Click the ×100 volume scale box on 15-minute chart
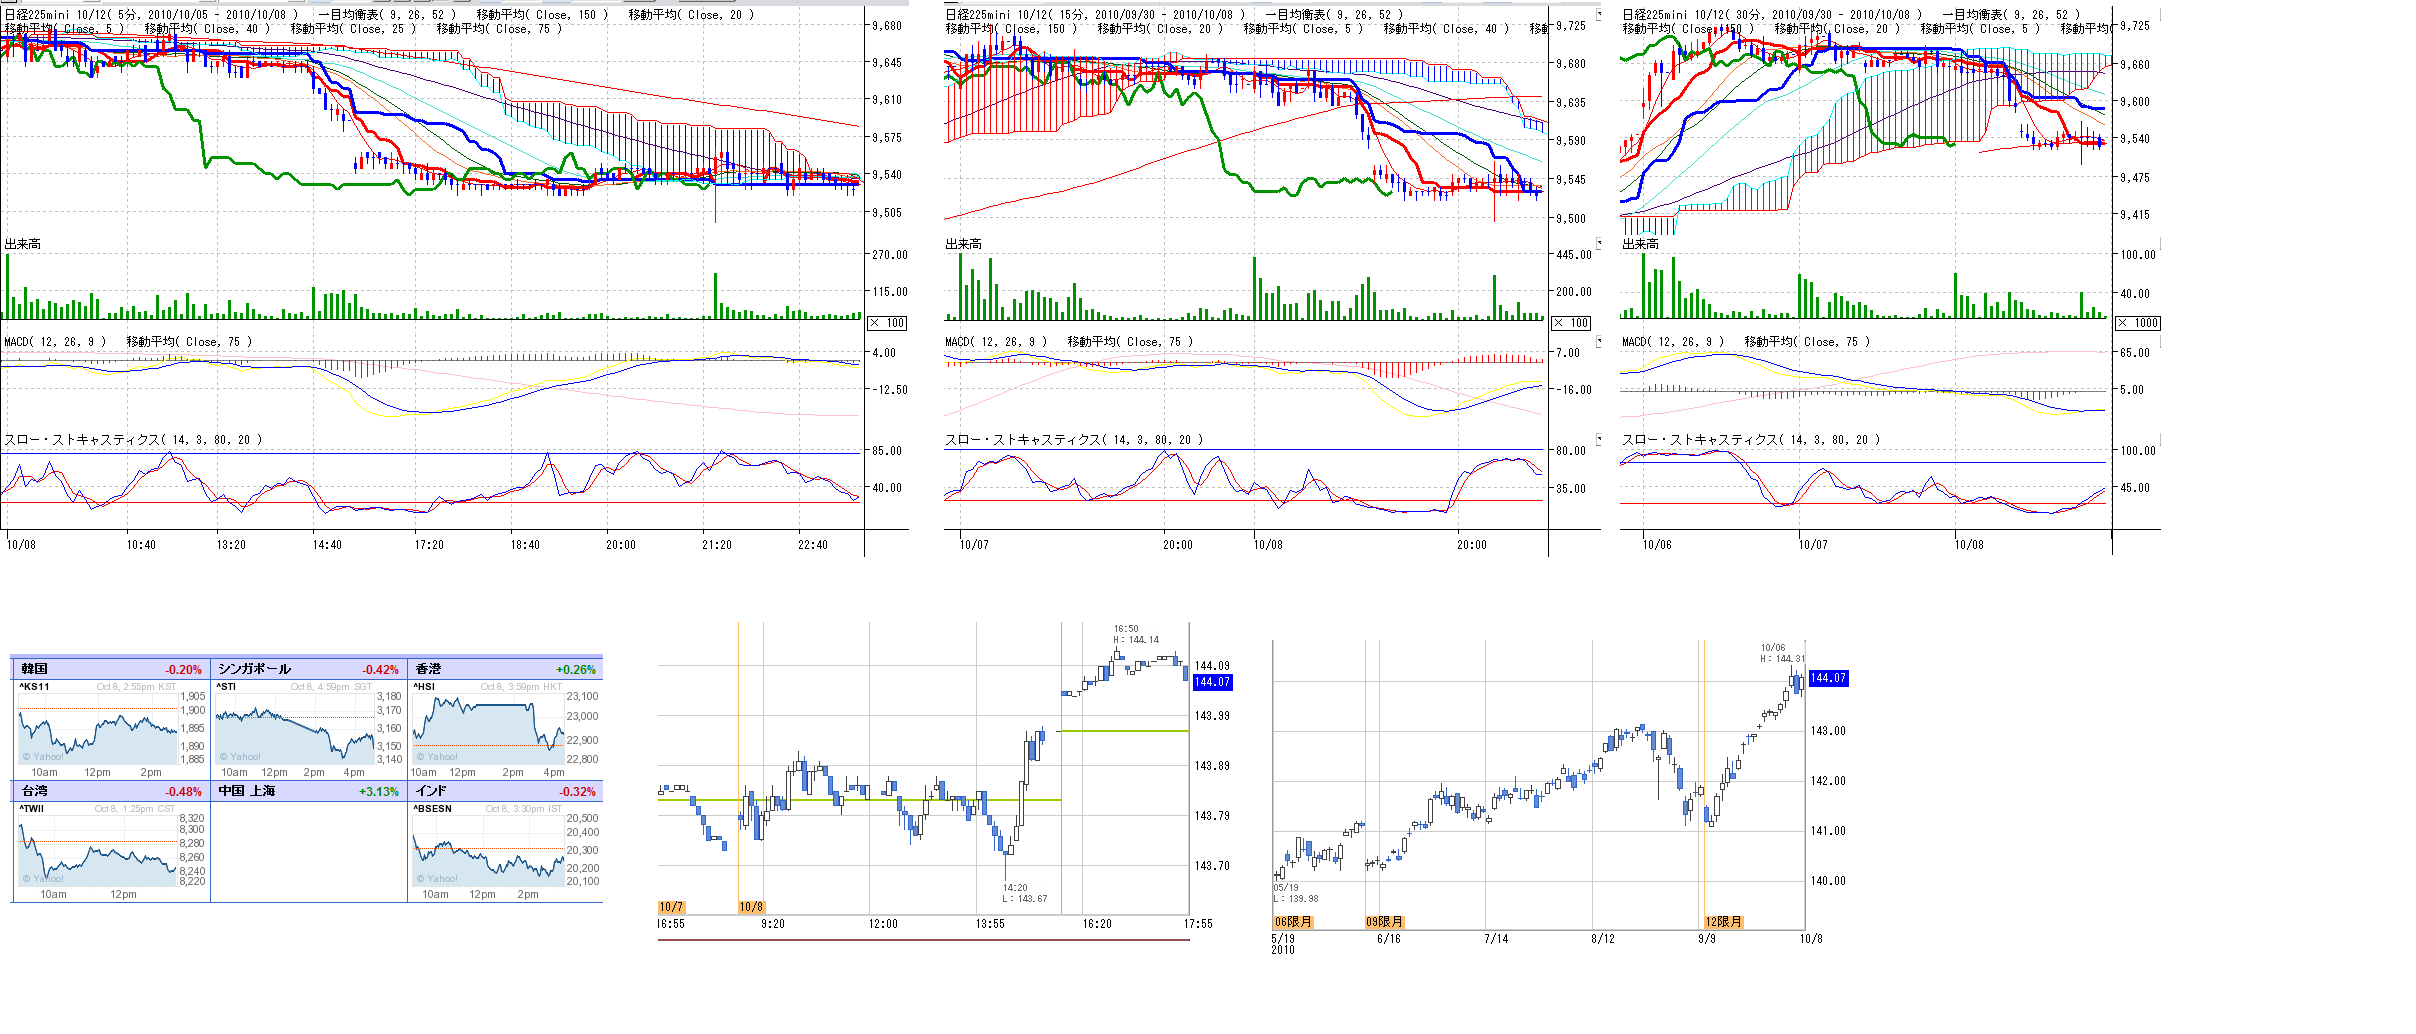This screenshot has width=2416, height=1034. pos(1571,323)
